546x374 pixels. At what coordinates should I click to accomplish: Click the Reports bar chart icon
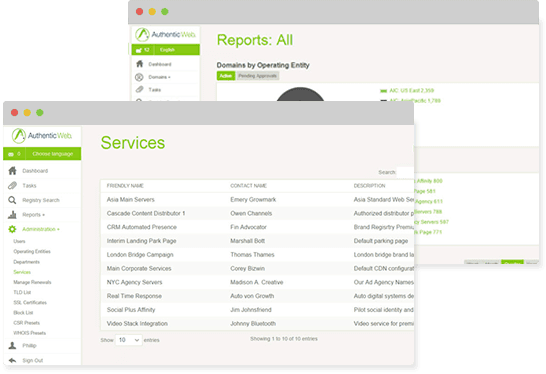(x=12, y=215)
